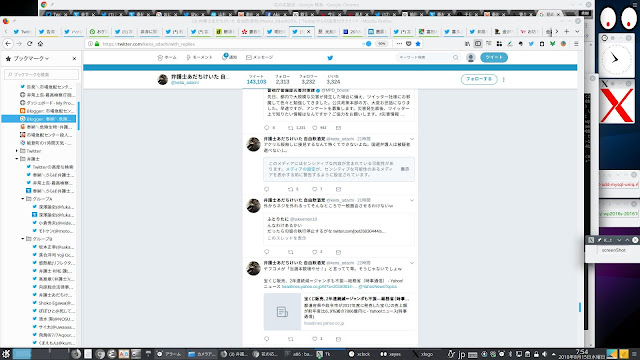Collapse the 弁護士 bookmark folder

[x=17, y=159]
